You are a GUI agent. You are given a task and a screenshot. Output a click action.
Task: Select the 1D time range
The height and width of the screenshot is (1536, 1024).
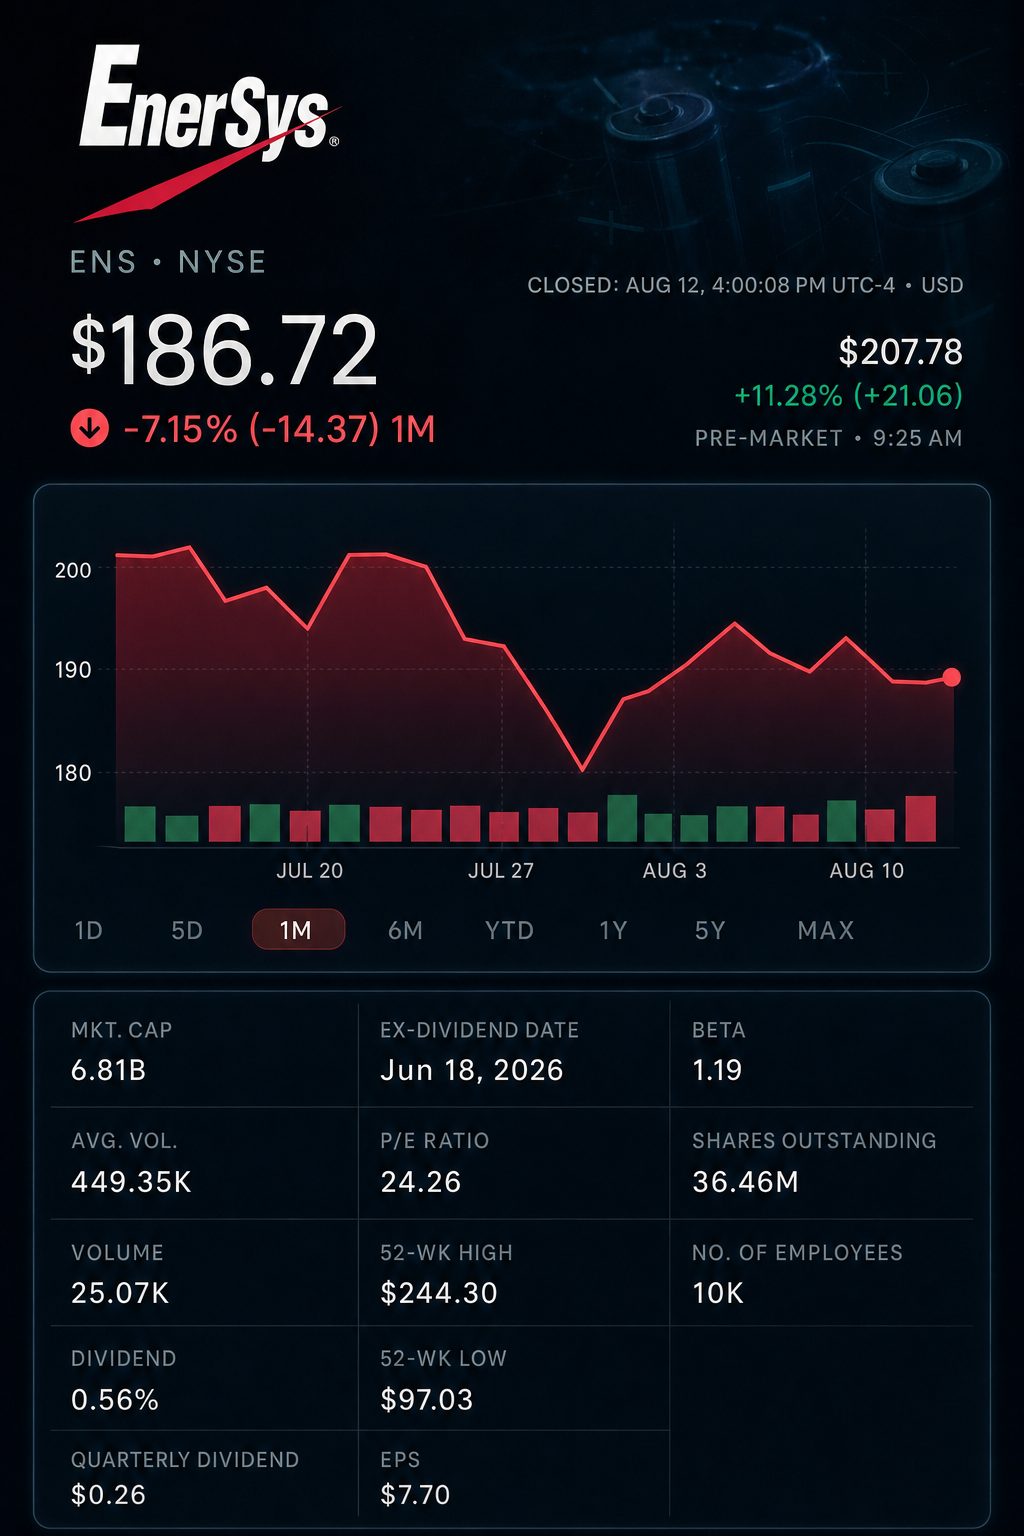point(89,930)
